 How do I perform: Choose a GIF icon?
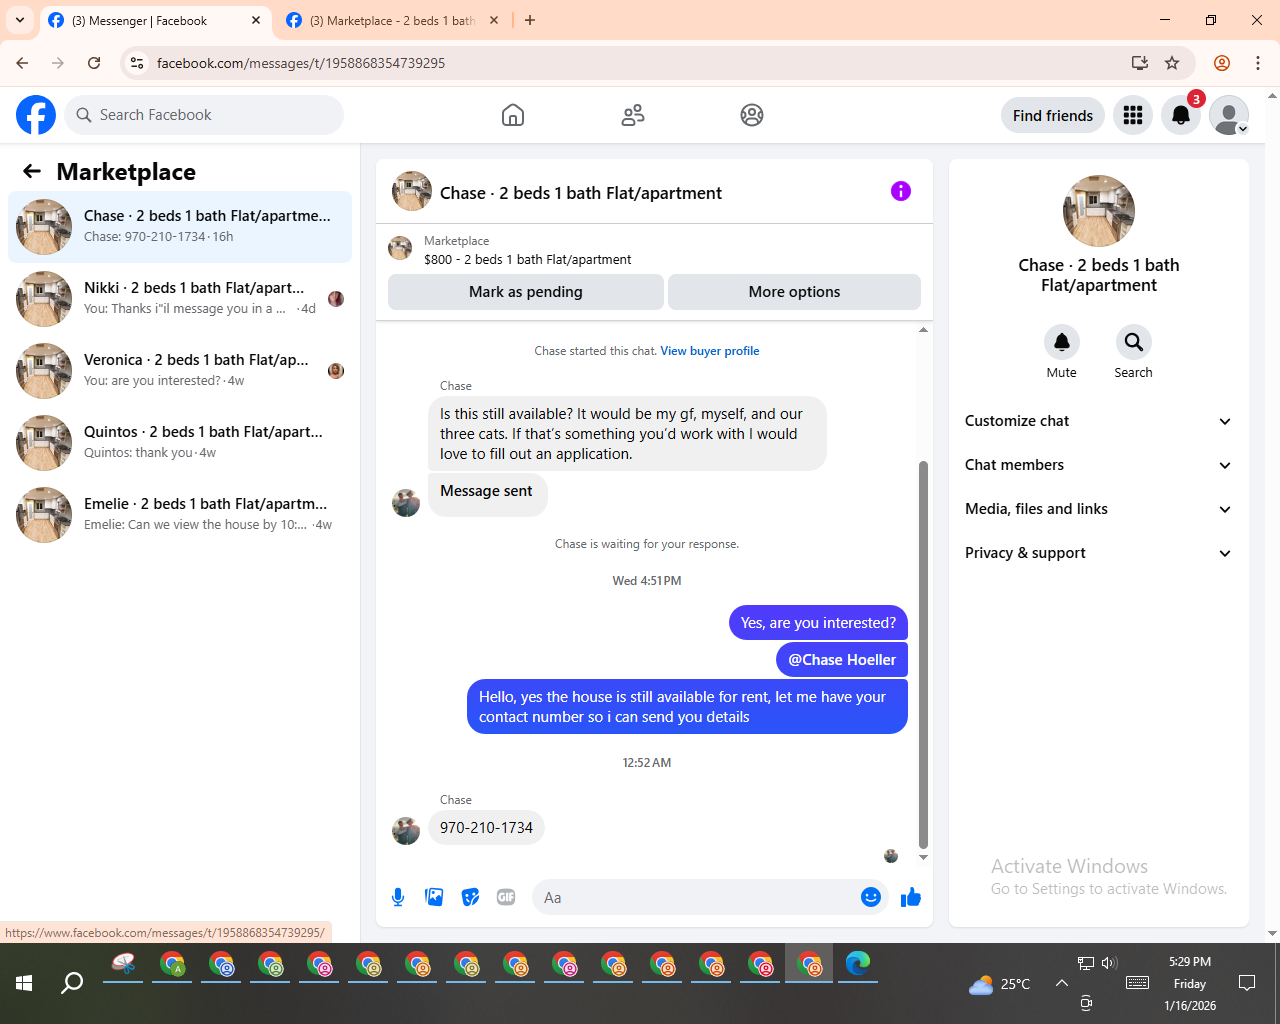[506, 897]
